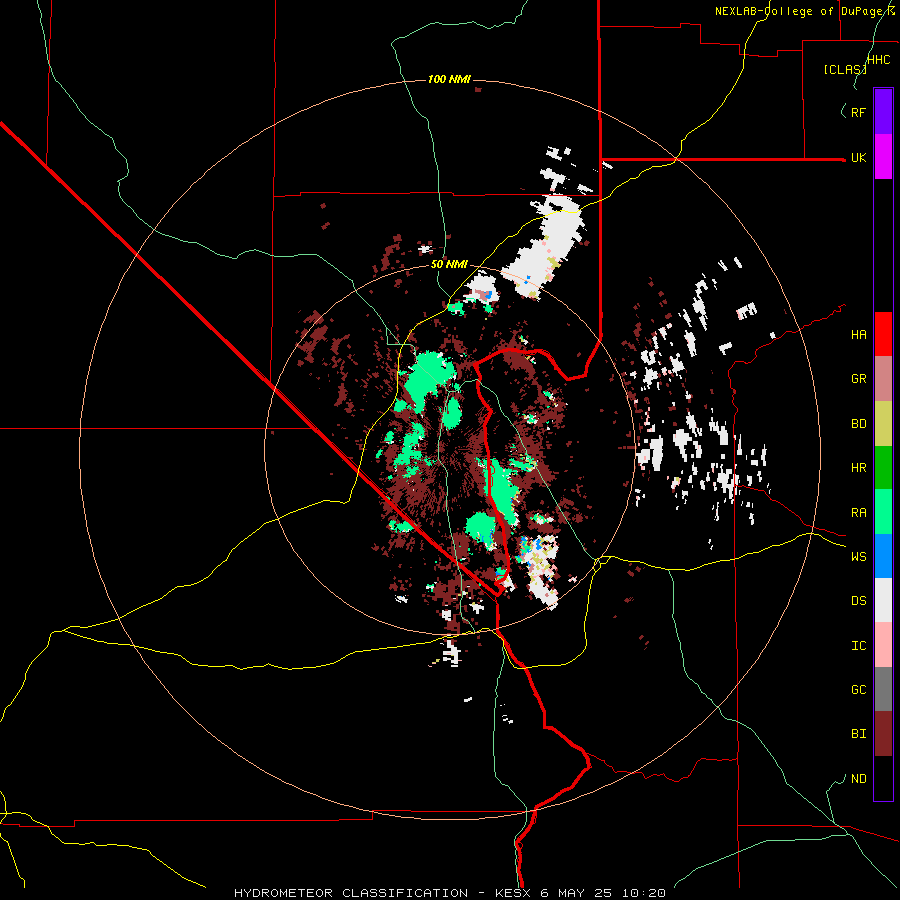900x900 pixels.
Task: Click the HR legend label
Action: 858,468
